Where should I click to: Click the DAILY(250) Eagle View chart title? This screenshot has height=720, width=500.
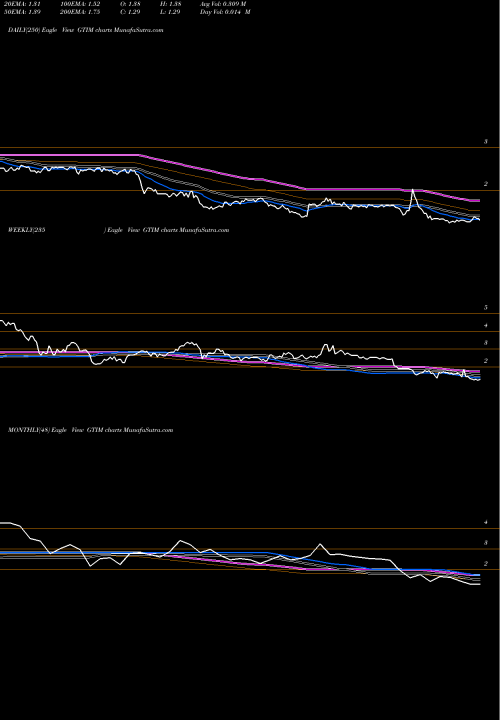click(x=85, y=30)
